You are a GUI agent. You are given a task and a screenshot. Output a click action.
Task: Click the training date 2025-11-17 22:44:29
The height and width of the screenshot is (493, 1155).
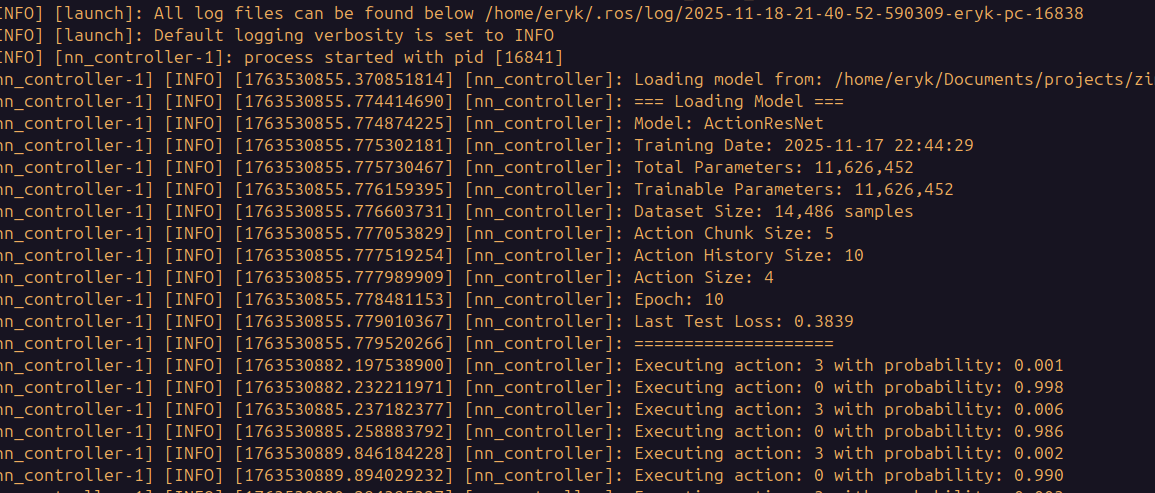864,145
